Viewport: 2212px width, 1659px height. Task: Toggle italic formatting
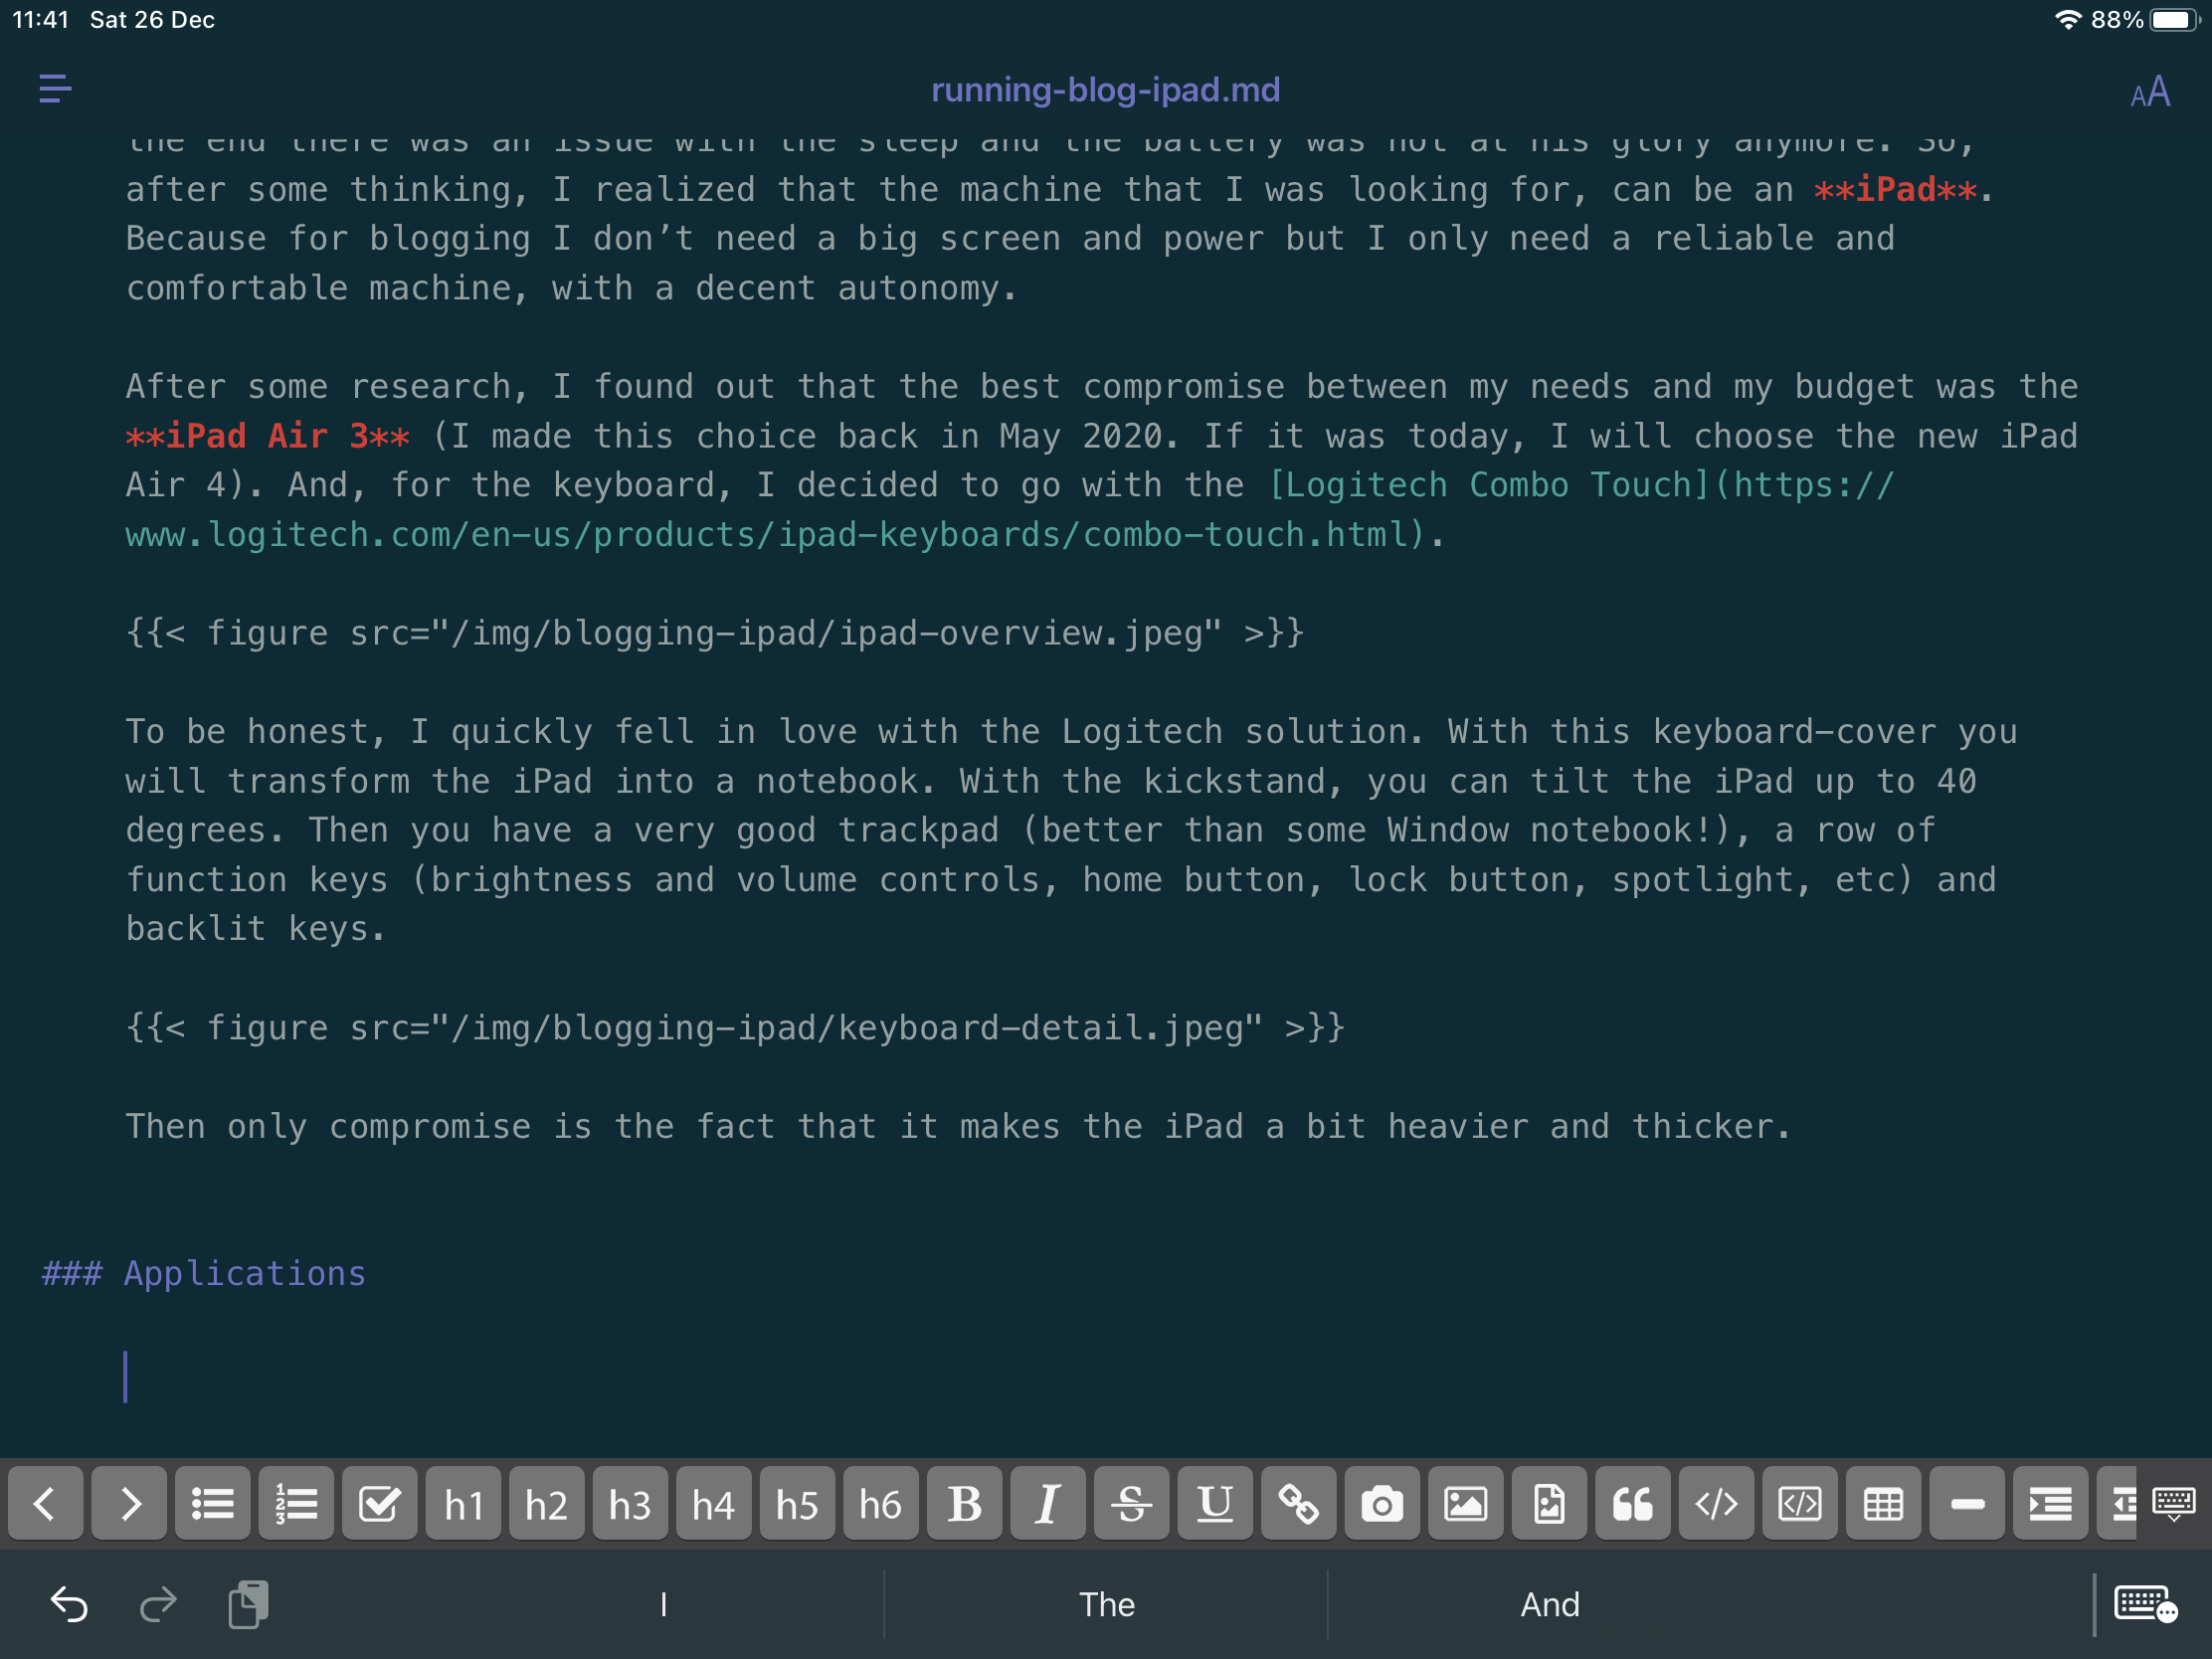click(1048, 1503)
